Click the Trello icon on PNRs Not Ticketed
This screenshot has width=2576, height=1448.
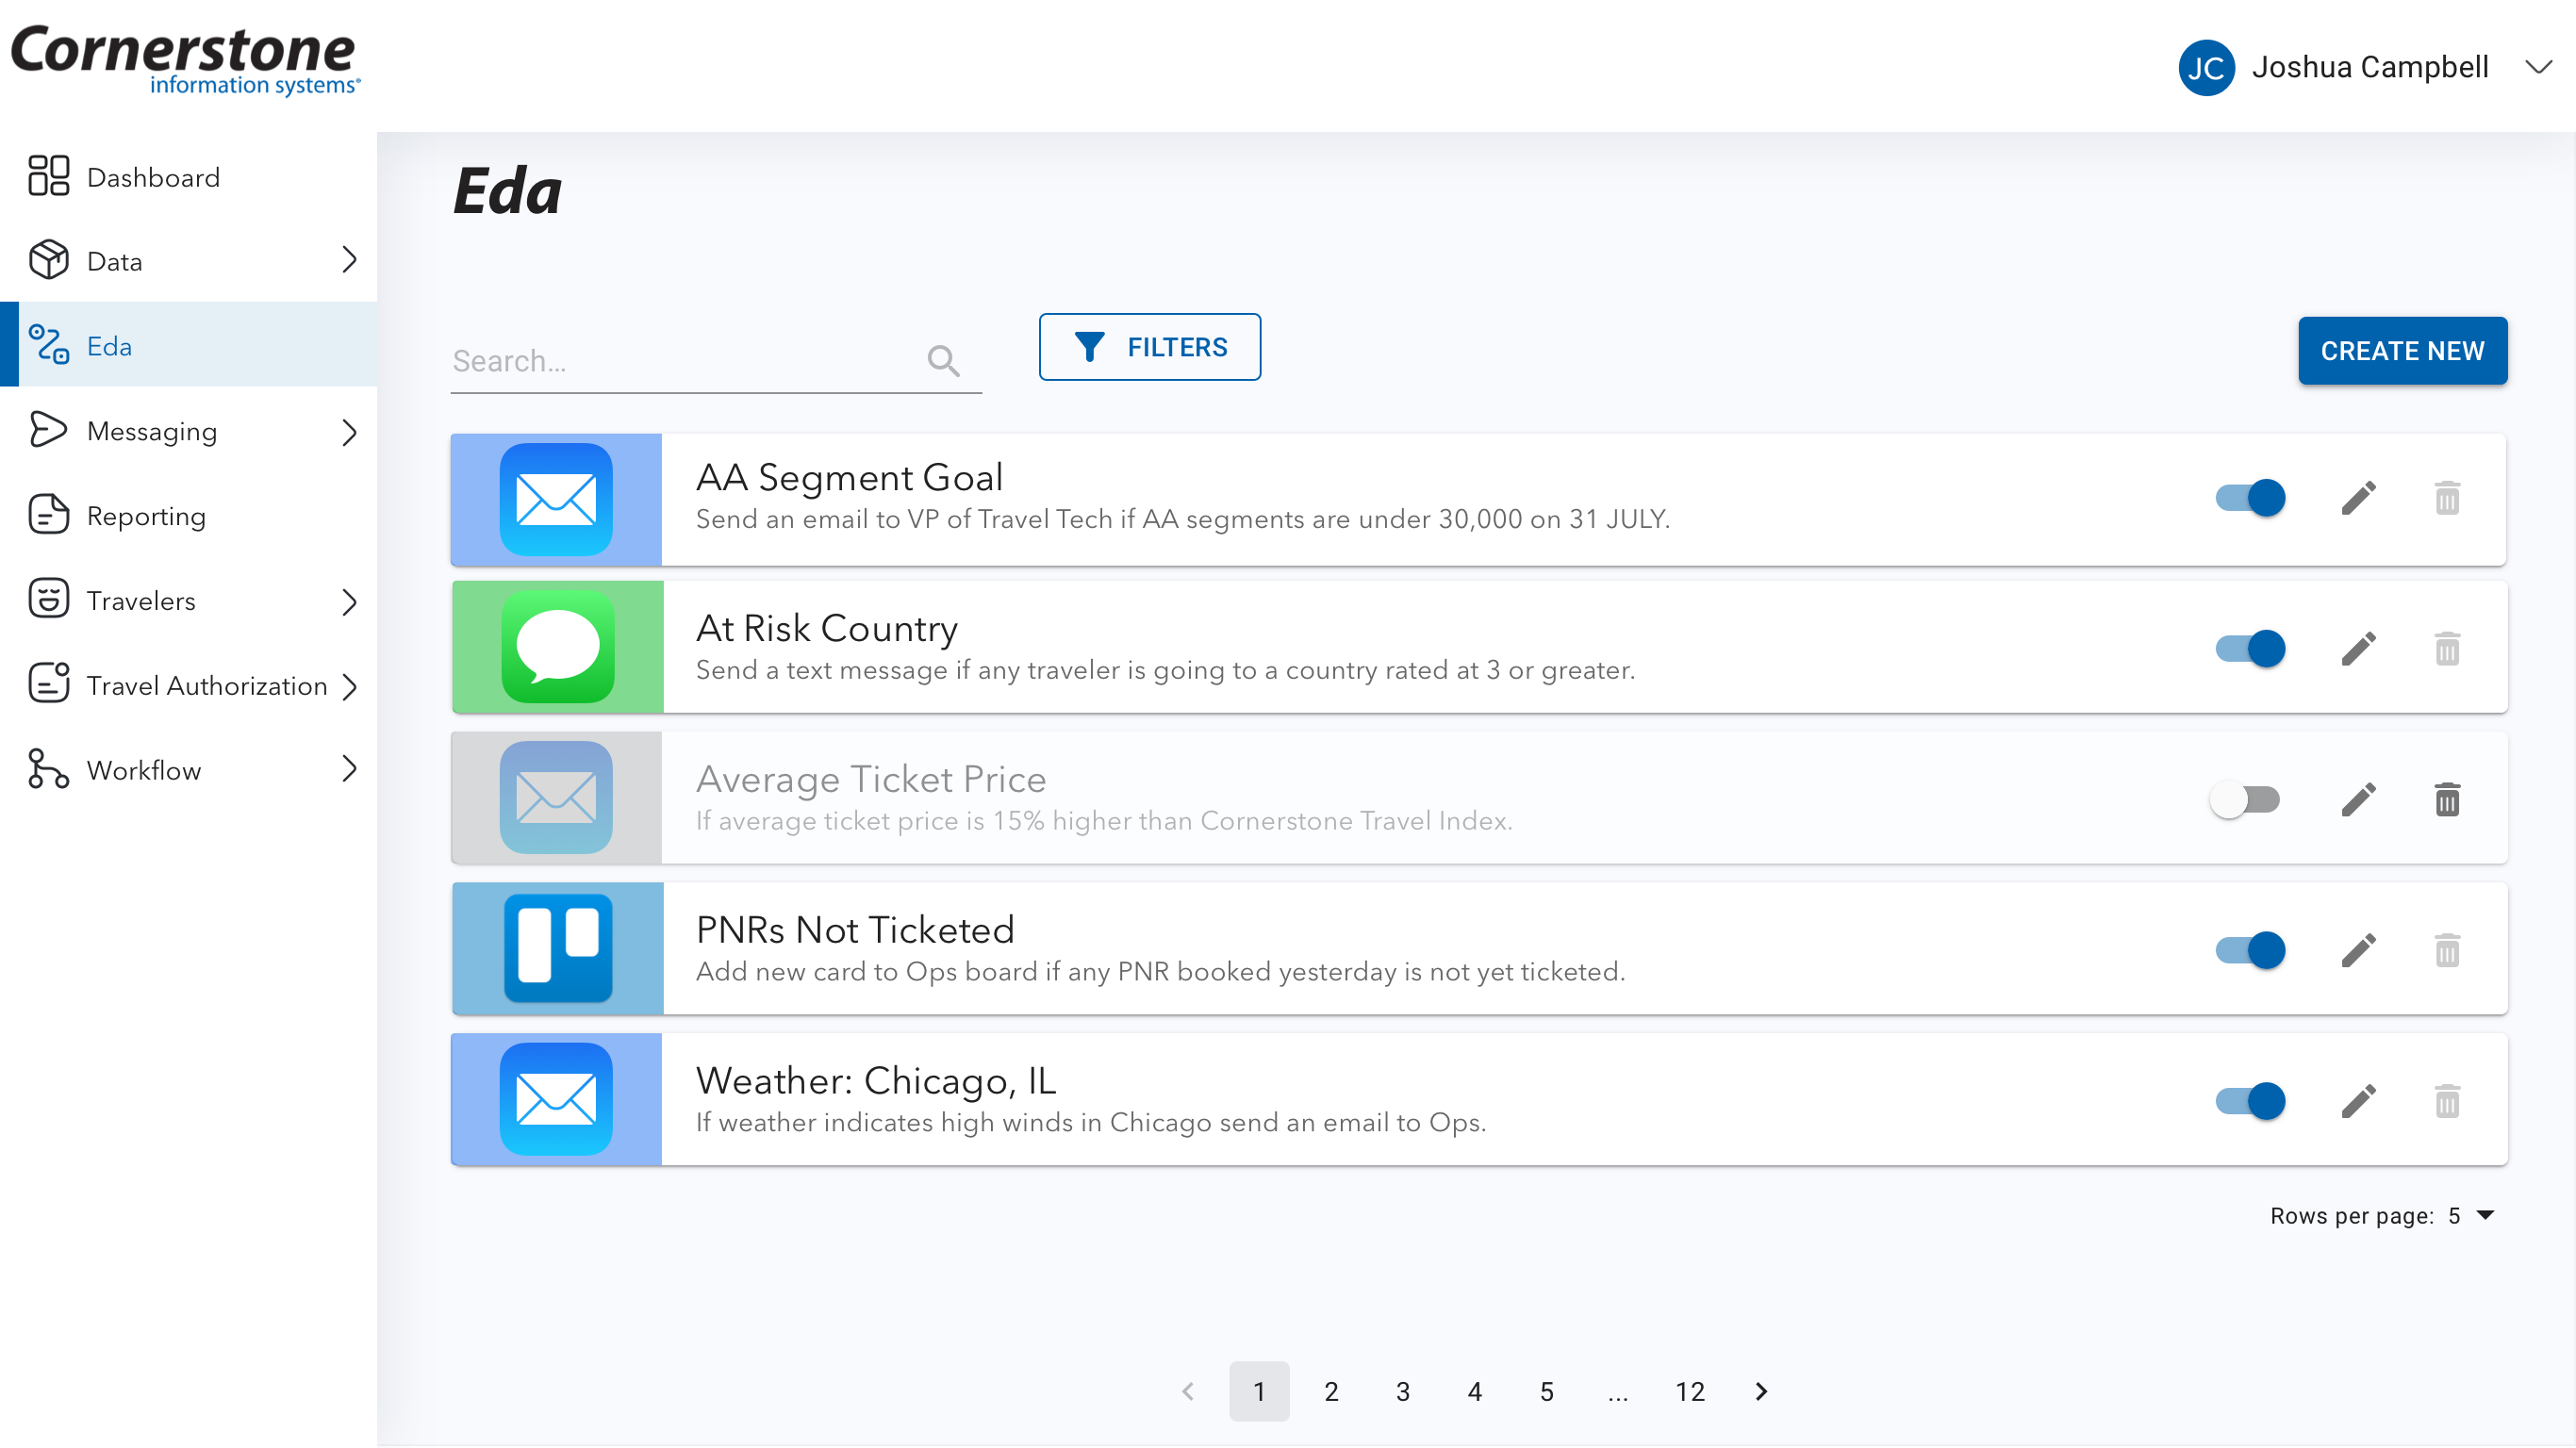(x=557, y=948)
